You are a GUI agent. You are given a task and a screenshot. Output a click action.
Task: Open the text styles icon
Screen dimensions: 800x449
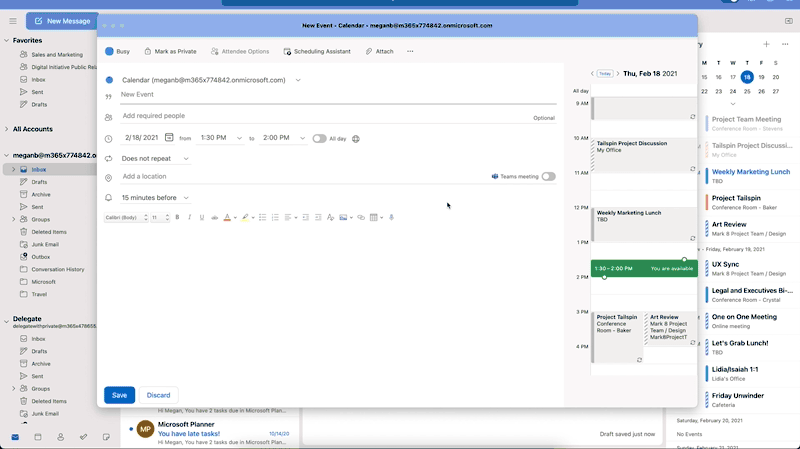click(x=330, y=217)
